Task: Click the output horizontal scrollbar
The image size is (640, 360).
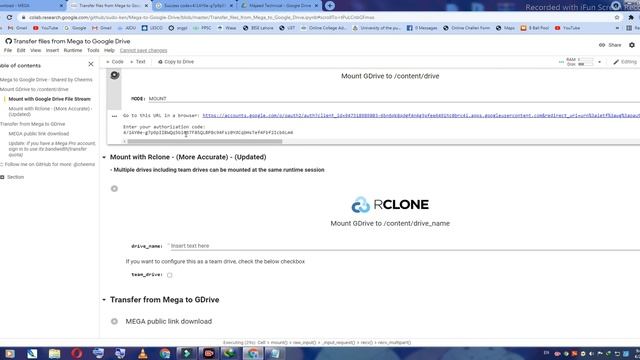Action: [x=204, y=142]
